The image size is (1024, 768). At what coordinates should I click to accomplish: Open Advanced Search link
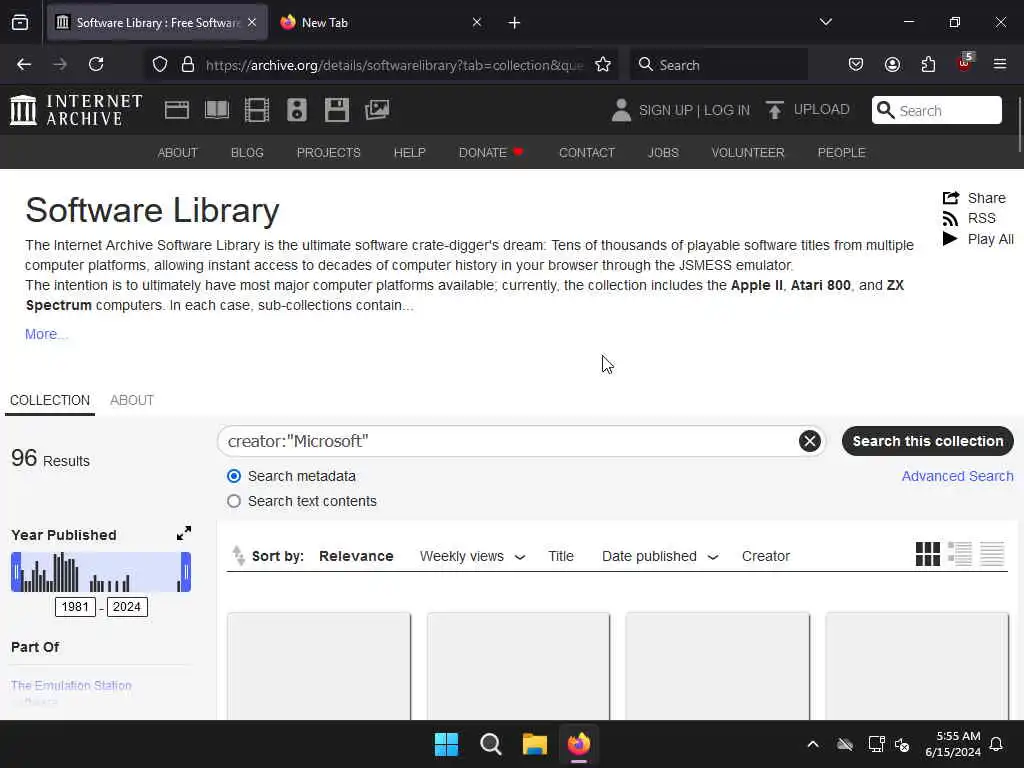(x=957, y=476)
